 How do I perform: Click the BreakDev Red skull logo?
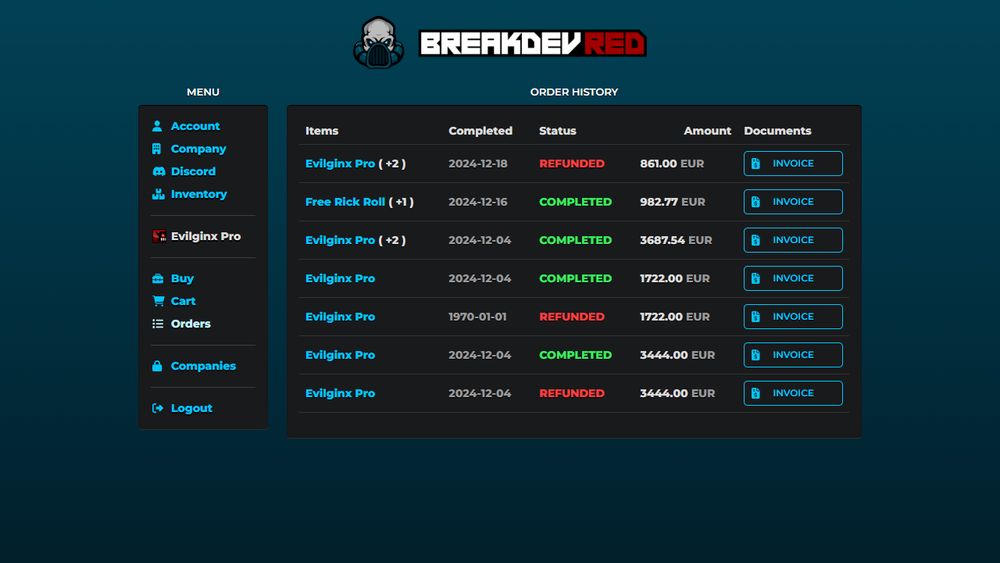pyautogui.click(x=379, y=43)
